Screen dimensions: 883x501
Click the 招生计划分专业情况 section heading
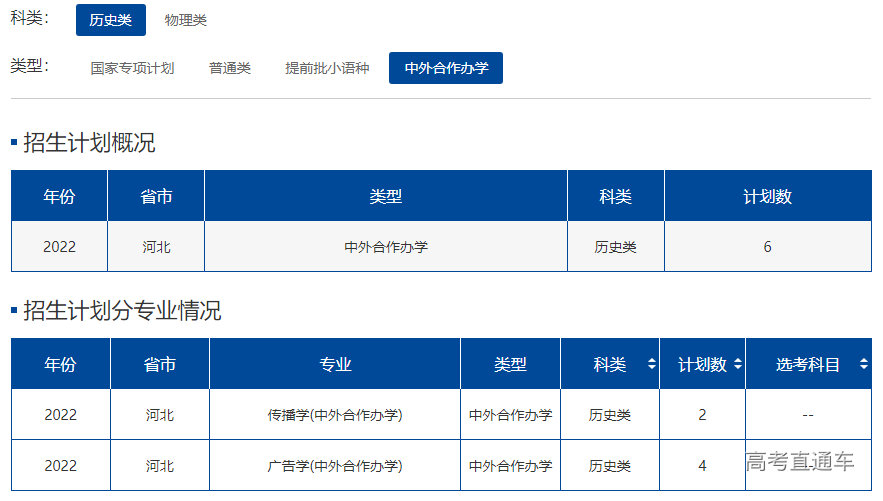[x=122, y=310]
